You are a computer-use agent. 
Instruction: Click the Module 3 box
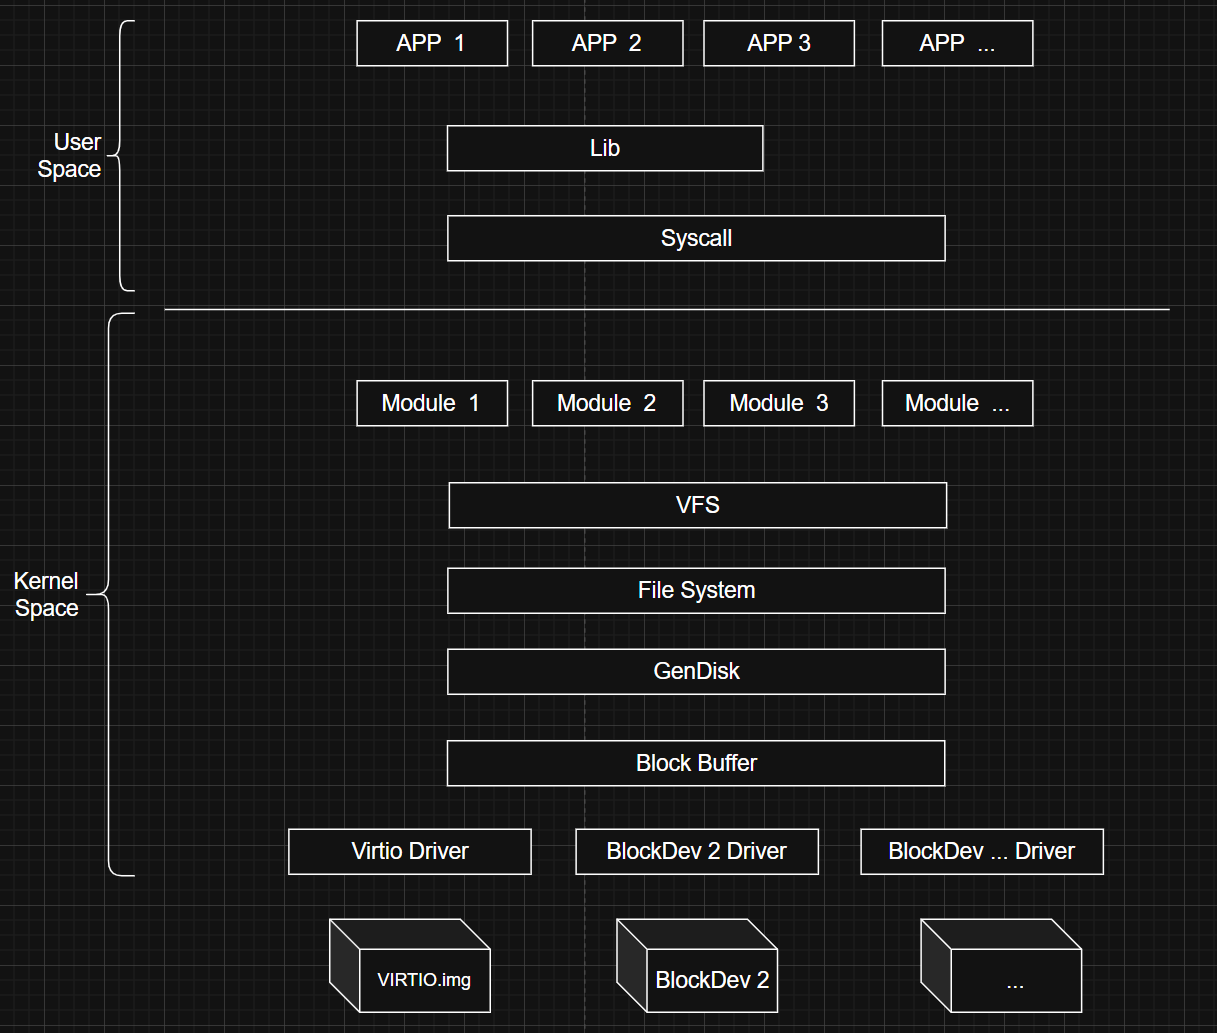pos(779,404)
